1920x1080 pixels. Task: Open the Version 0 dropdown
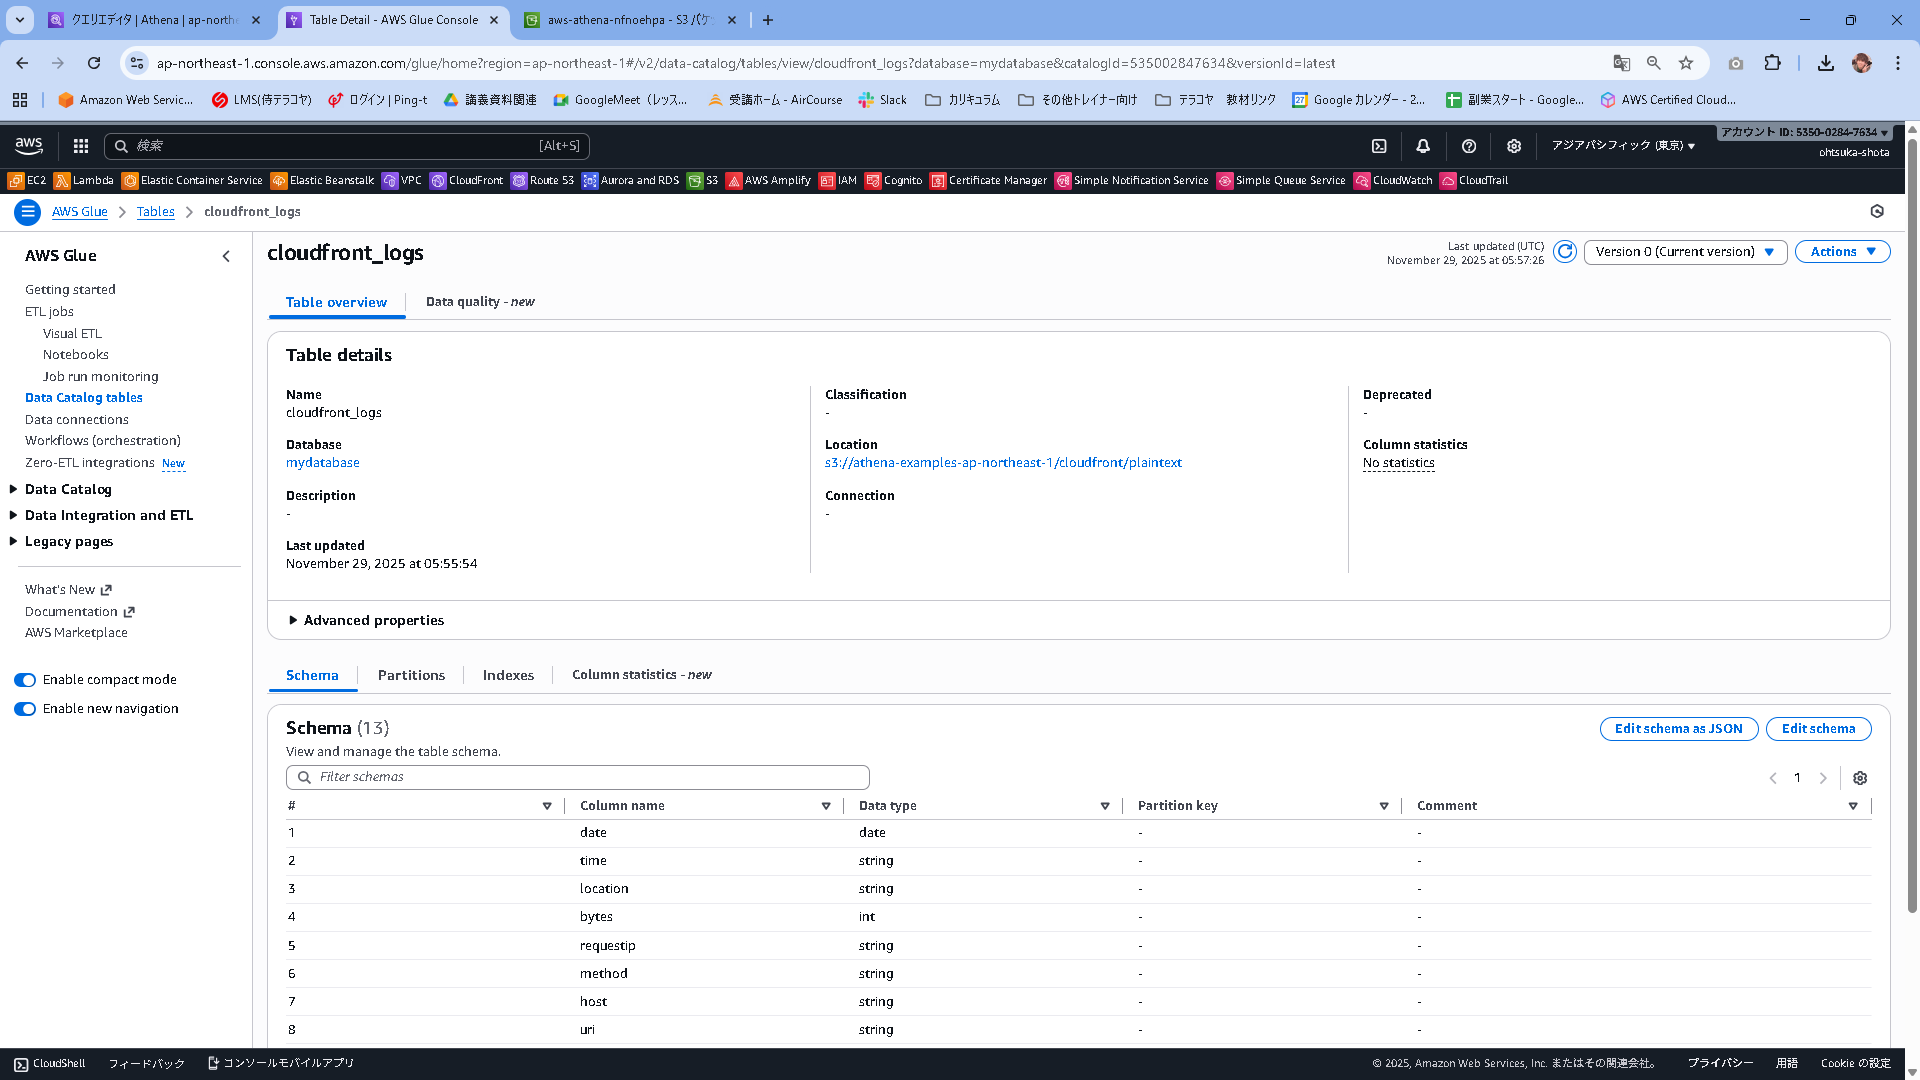[x=1685, y=252]
